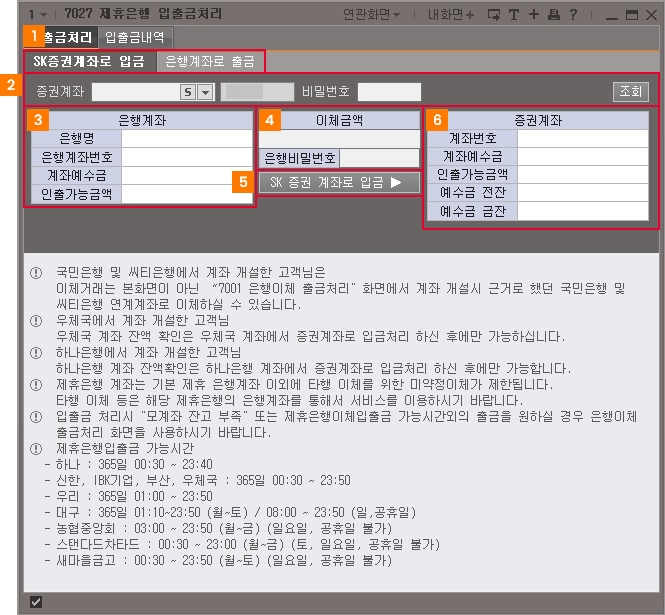The height and width of the screenshot is (615, 665).
Task: Open the 연관화면 dropdown menu
Action: point(372,15)
